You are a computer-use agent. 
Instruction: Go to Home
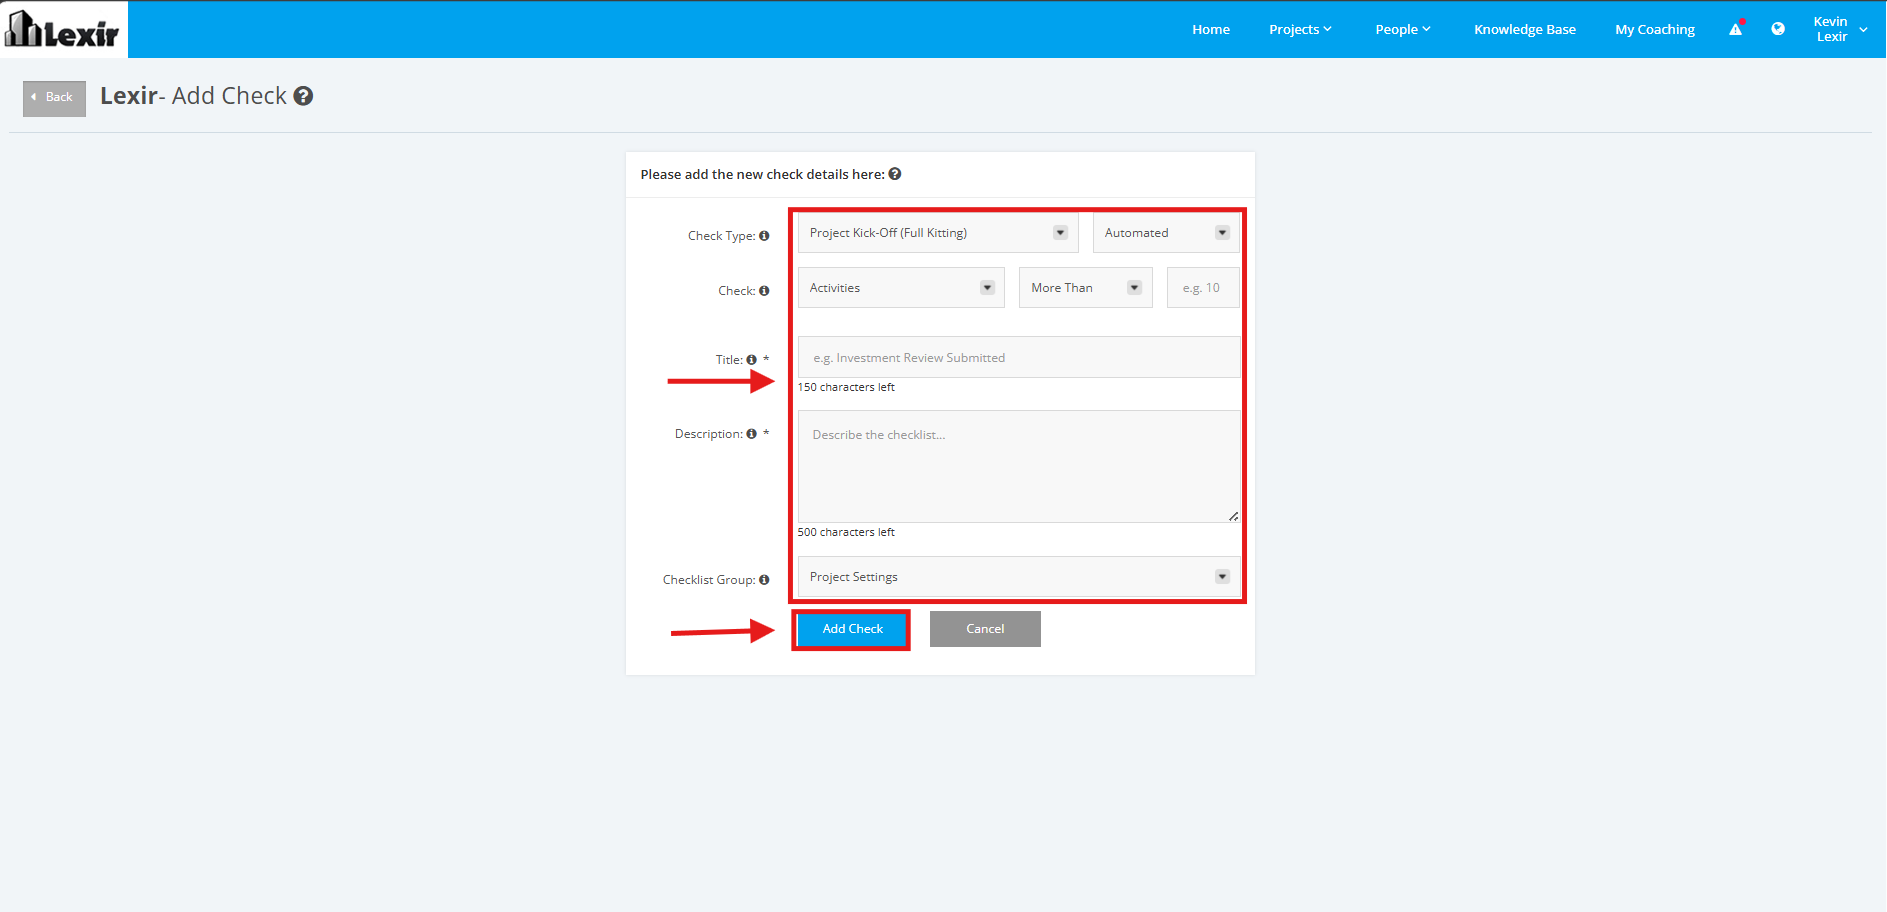tap(1211, 29)
